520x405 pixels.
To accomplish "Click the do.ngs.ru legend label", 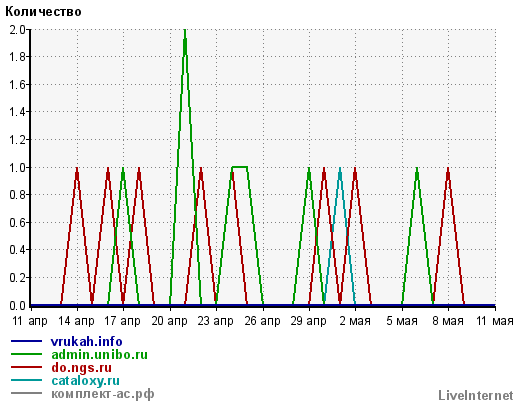I will coord(81,368).
